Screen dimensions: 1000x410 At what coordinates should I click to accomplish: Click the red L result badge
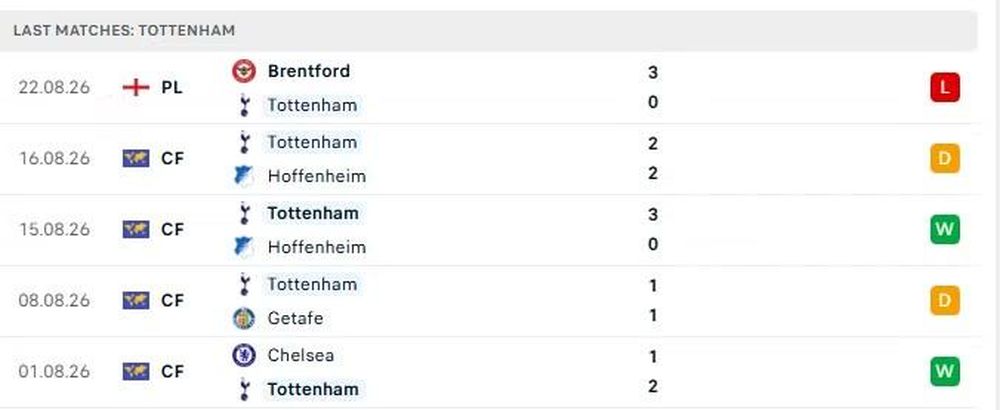coord(945,87)
